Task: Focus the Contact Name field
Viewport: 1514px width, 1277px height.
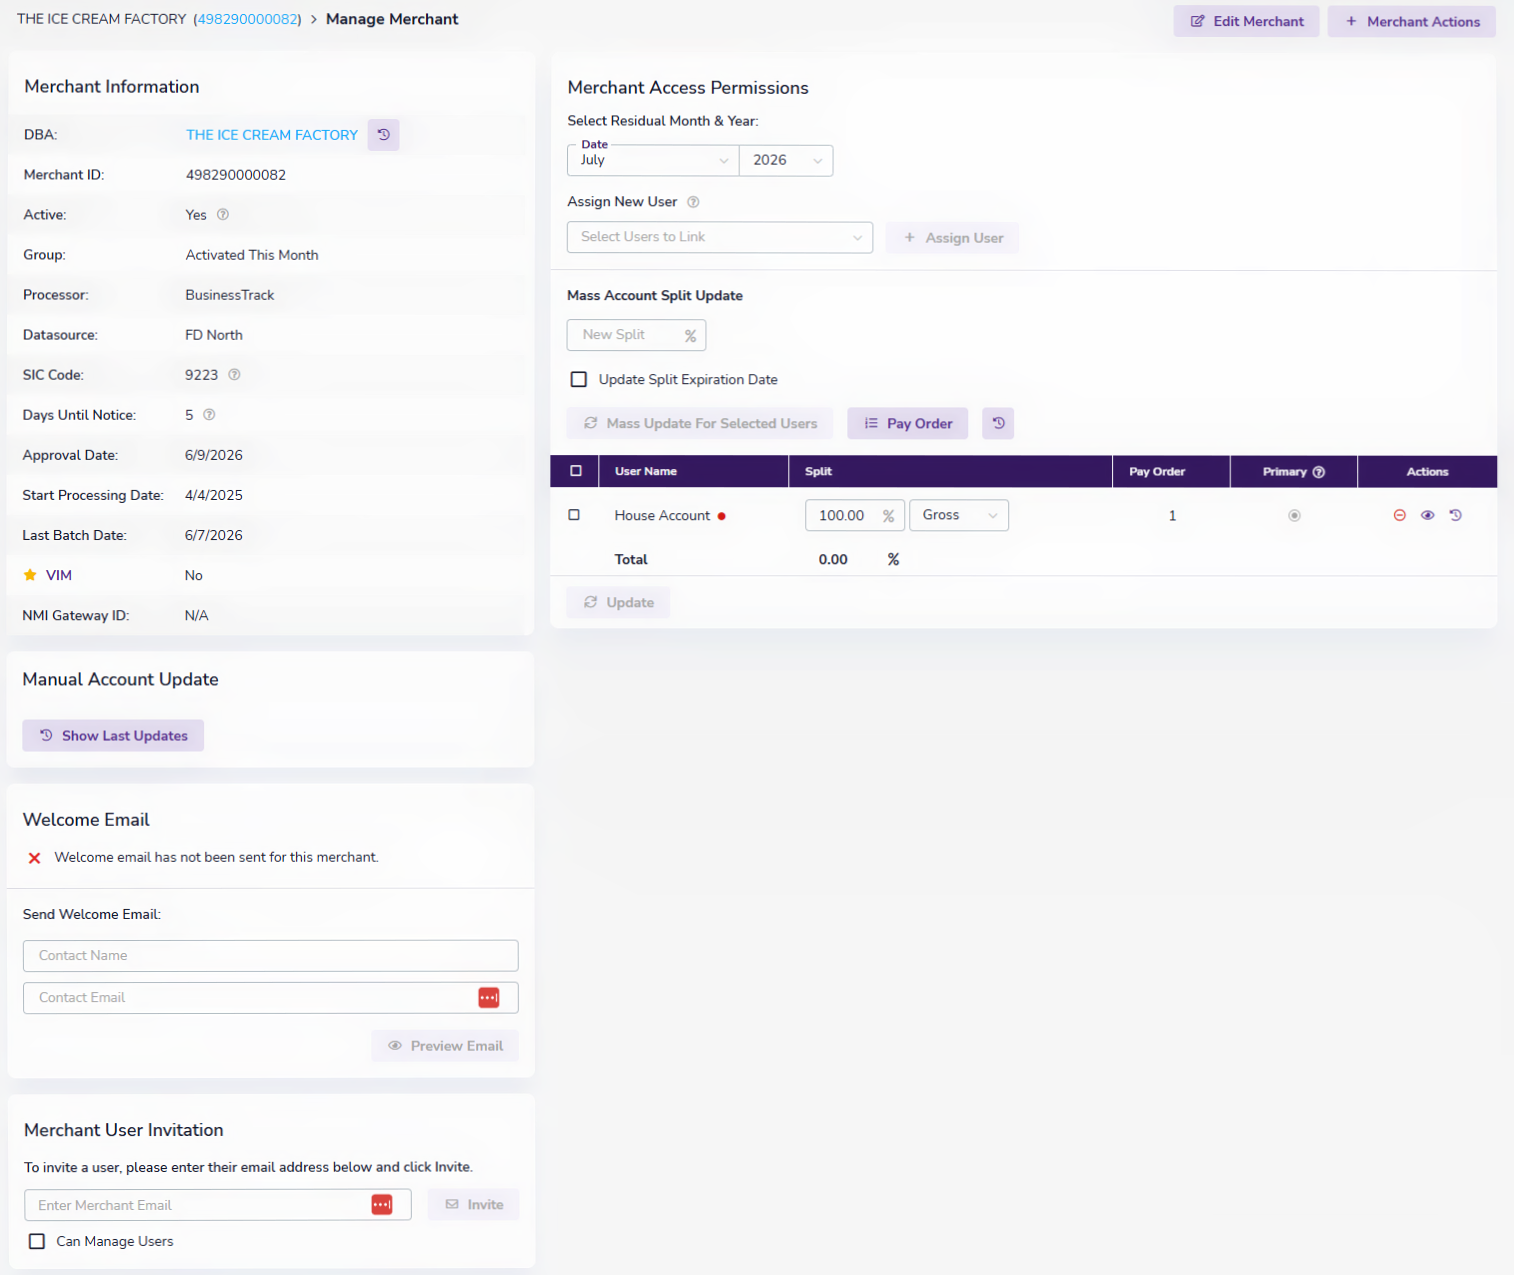Action: point(271,956)
